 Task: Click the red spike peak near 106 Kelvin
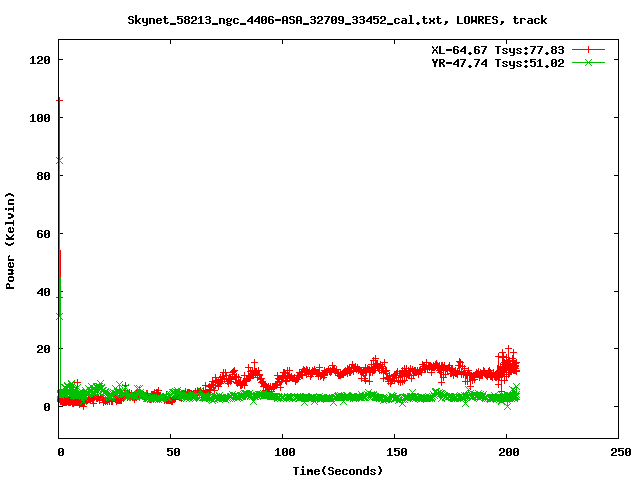point(60,100)
